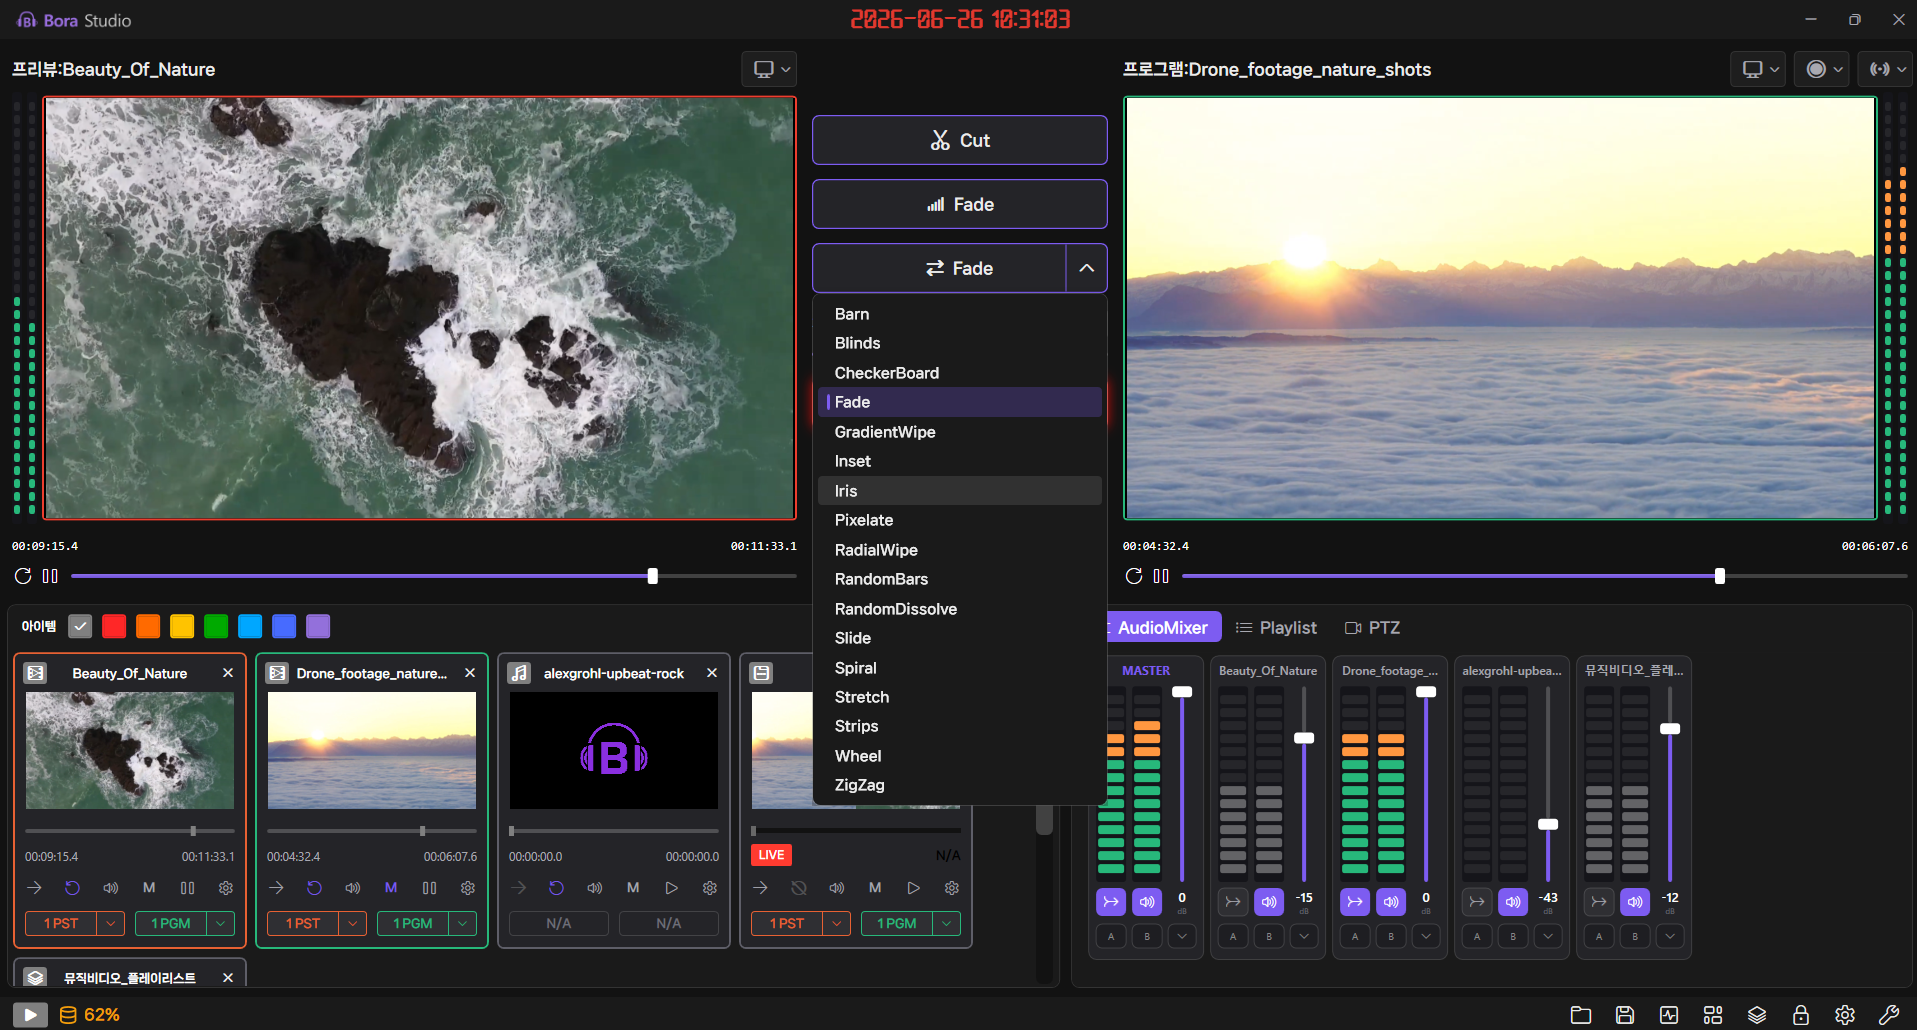This screenshot has width=1917, height=1030.
Task: Toggle MASTER channel speaker mute button
Action: click(x=1147, y=902)
